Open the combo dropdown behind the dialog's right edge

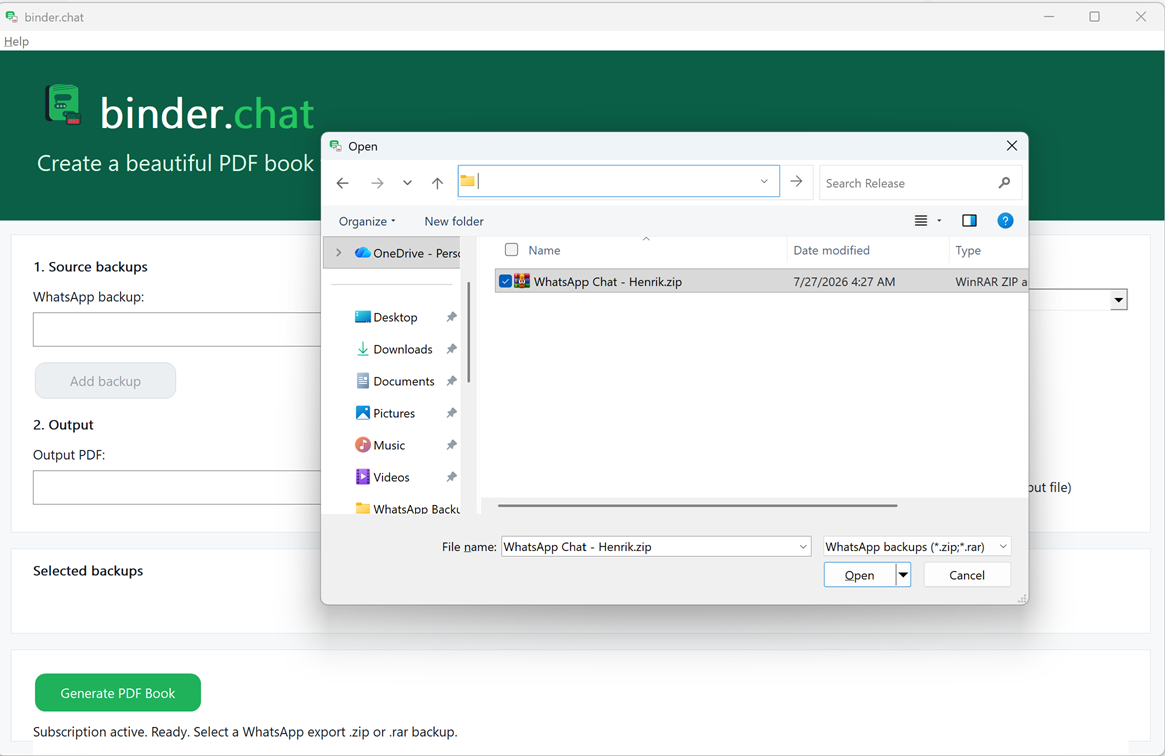click(x=1118, y=300)
